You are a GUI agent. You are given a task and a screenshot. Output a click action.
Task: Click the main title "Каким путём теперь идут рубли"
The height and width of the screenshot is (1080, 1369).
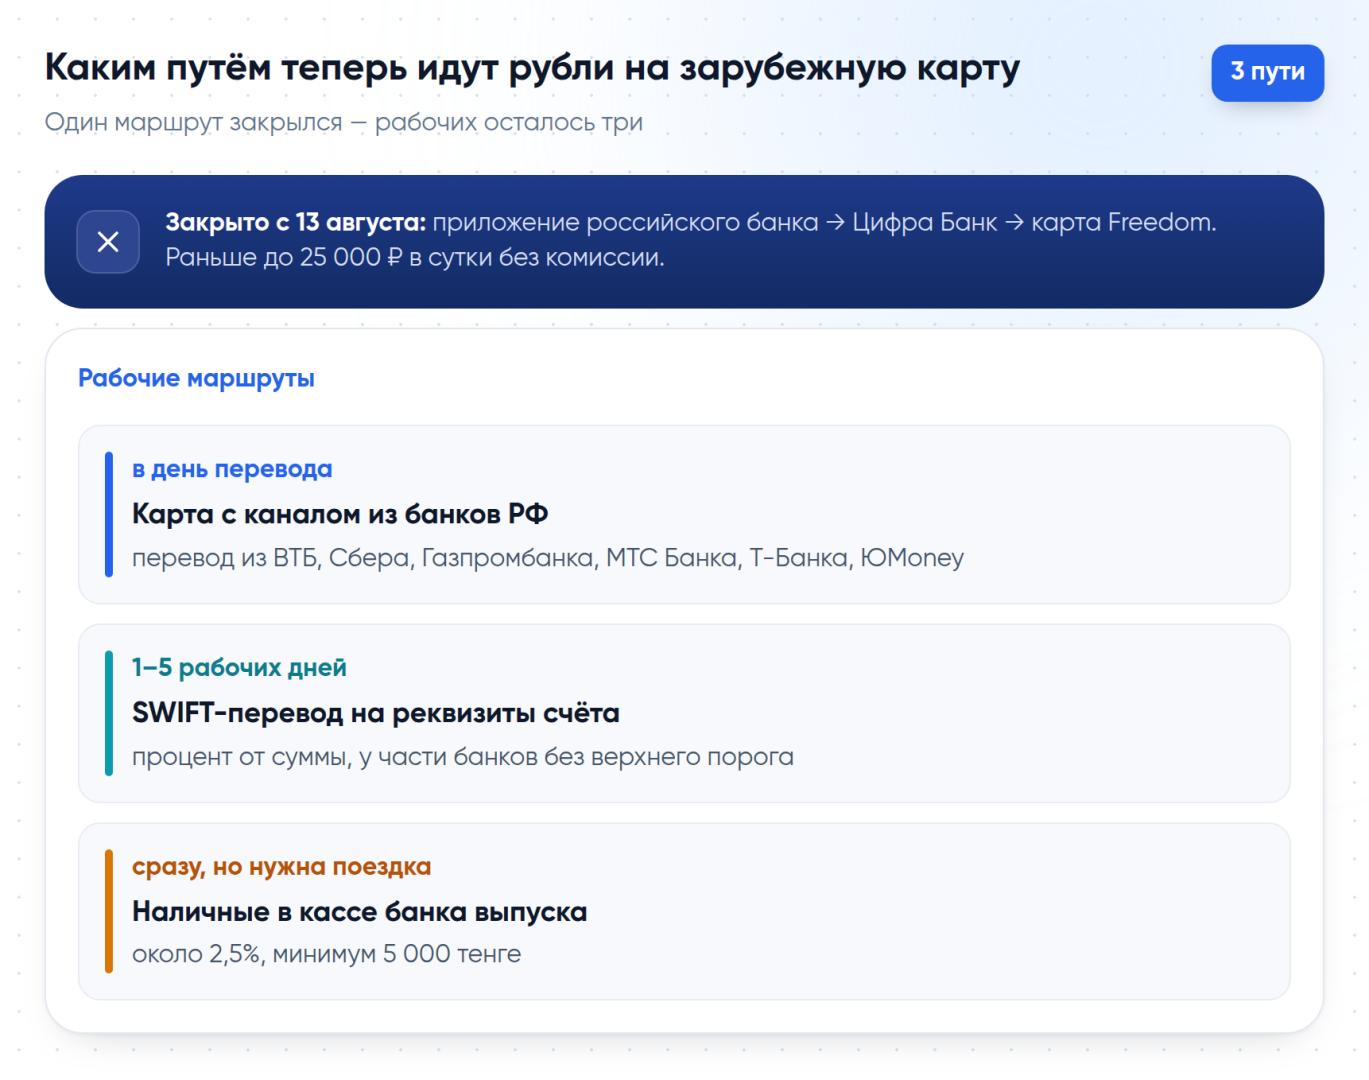coord(532,68)
